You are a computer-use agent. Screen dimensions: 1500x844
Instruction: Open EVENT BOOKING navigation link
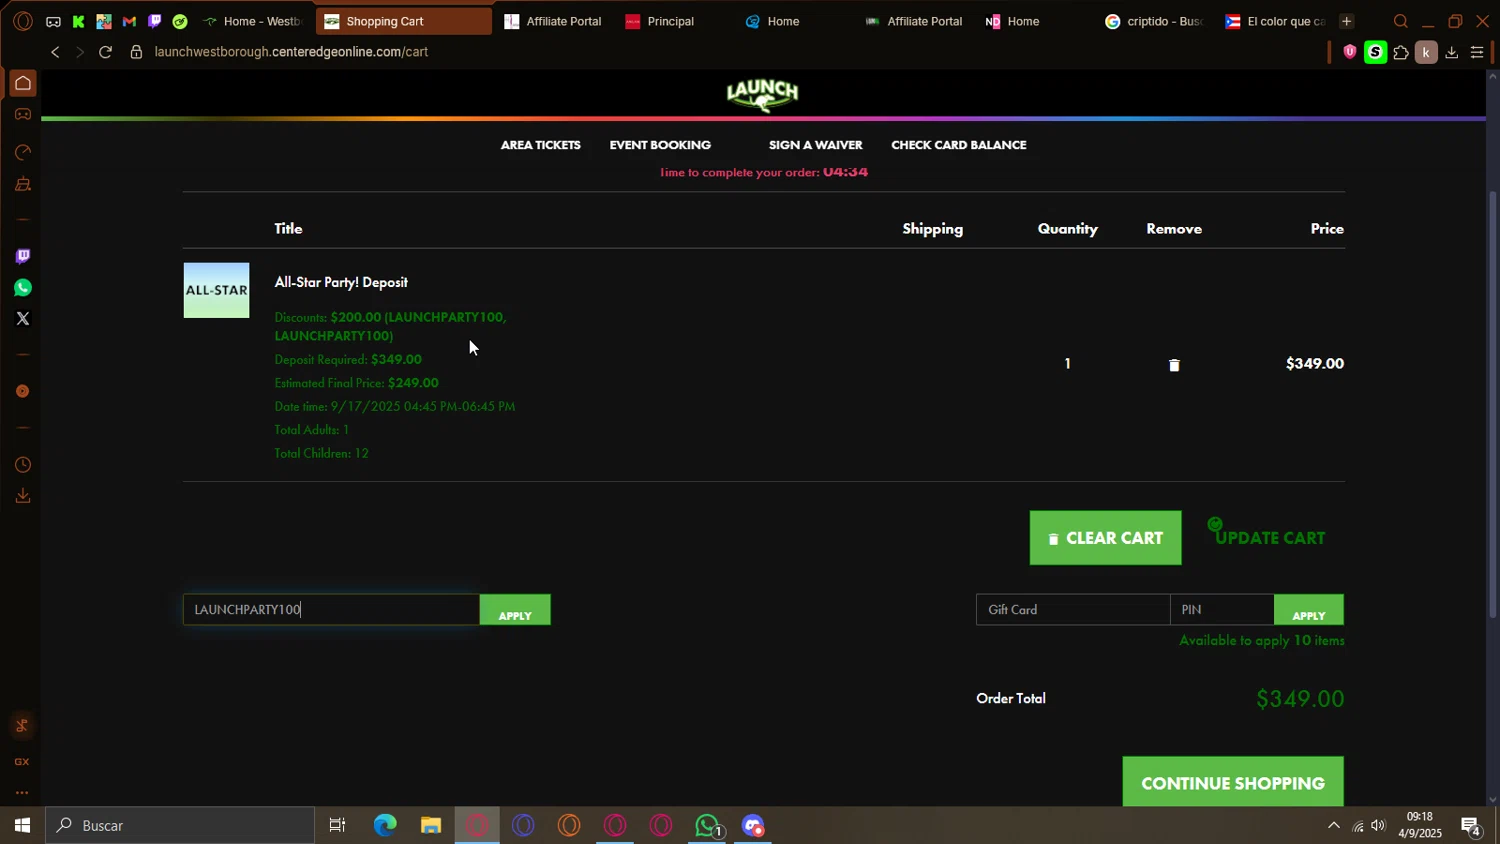660,145
